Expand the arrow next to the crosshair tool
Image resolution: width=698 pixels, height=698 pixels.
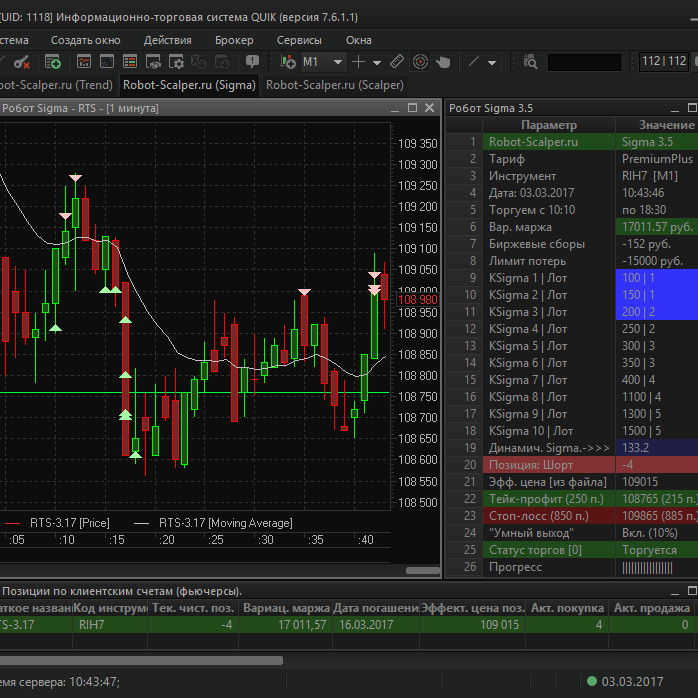pyautogui.click(x=378, y=62)
